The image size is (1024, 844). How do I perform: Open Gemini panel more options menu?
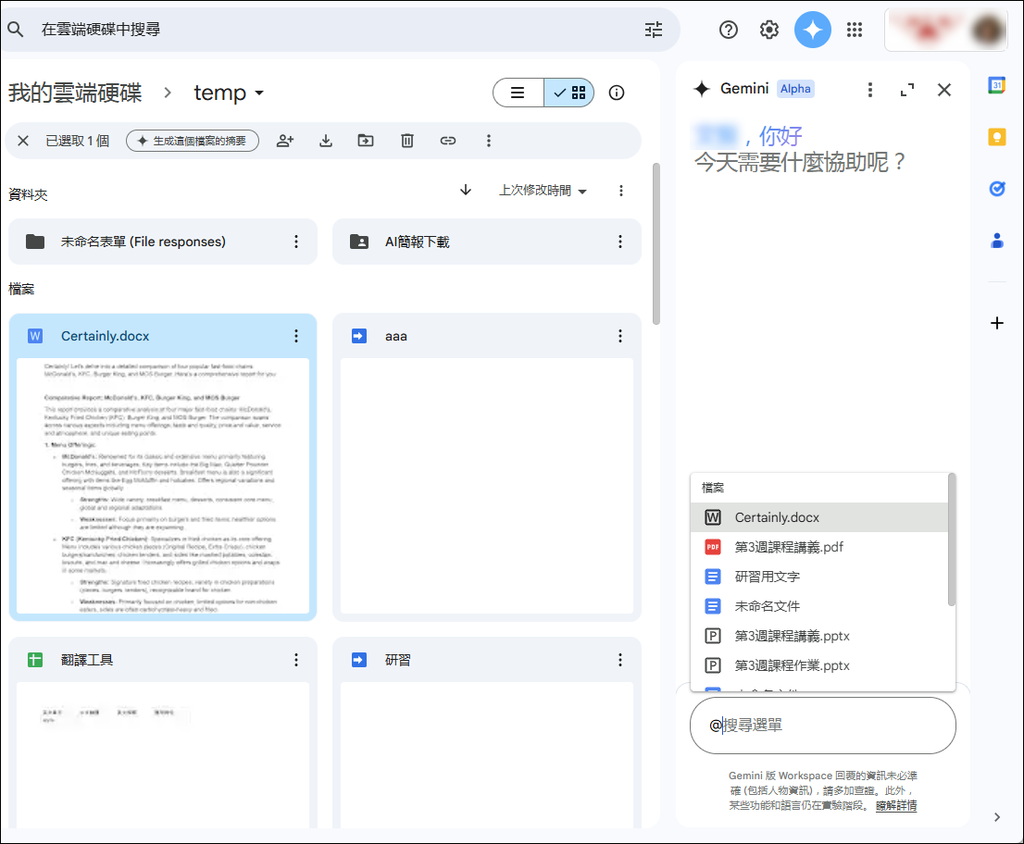click(x=870, y=89)
